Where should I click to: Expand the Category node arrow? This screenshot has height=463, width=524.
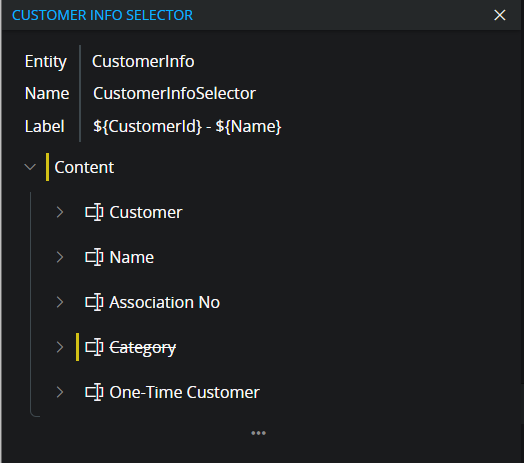[x=60, y=347]
